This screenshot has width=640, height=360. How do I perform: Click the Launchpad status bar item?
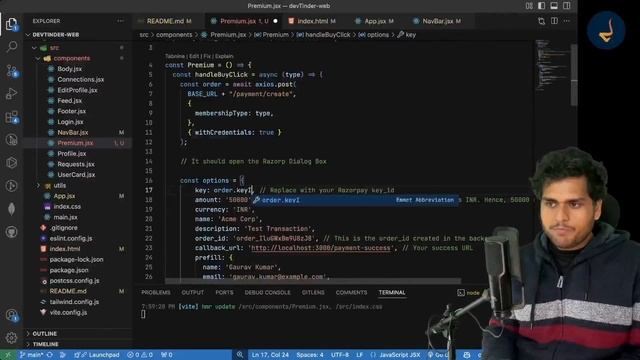[x=97, y=355]
